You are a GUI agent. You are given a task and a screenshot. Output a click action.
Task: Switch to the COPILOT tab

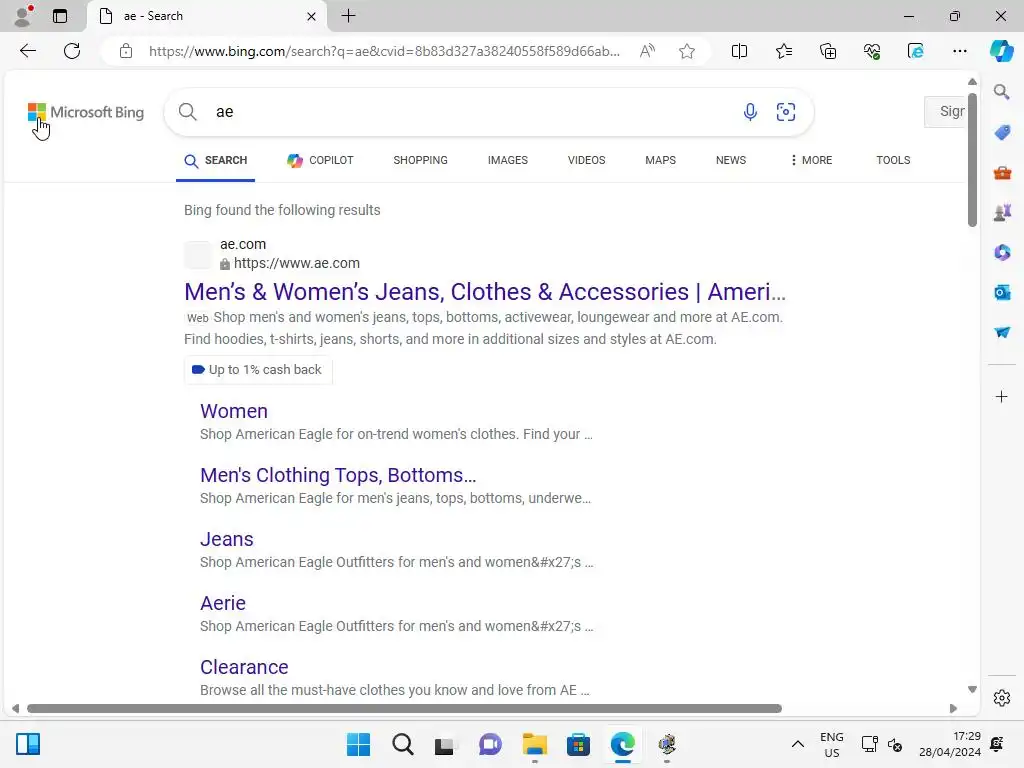coord(320,160)
